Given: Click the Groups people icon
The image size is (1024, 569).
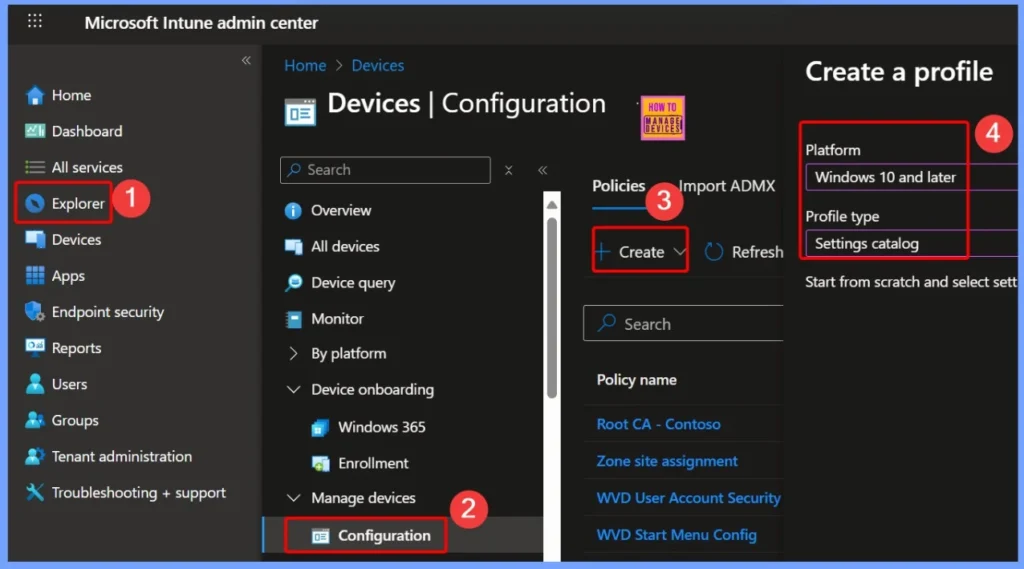Looking at the screenshot, I should coord(35,420).
